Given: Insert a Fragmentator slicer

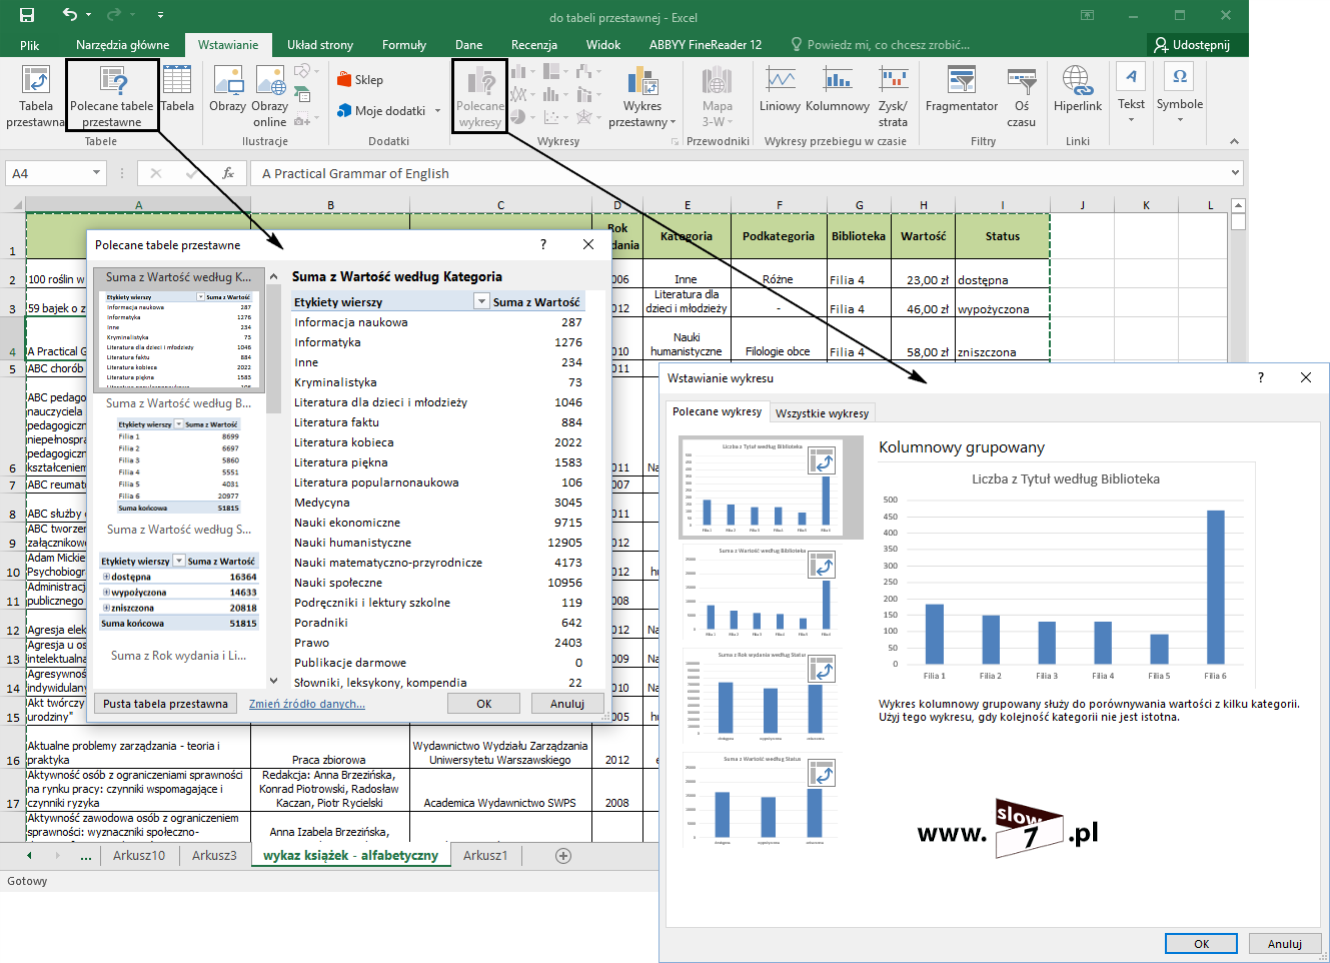Looking at the screenshot, I should 962,88.
